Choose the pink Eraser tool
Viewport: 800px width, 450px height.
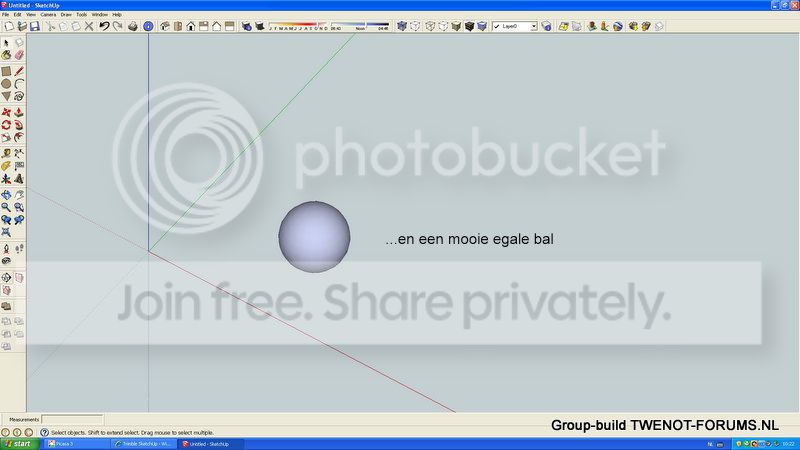pos(19,55)
